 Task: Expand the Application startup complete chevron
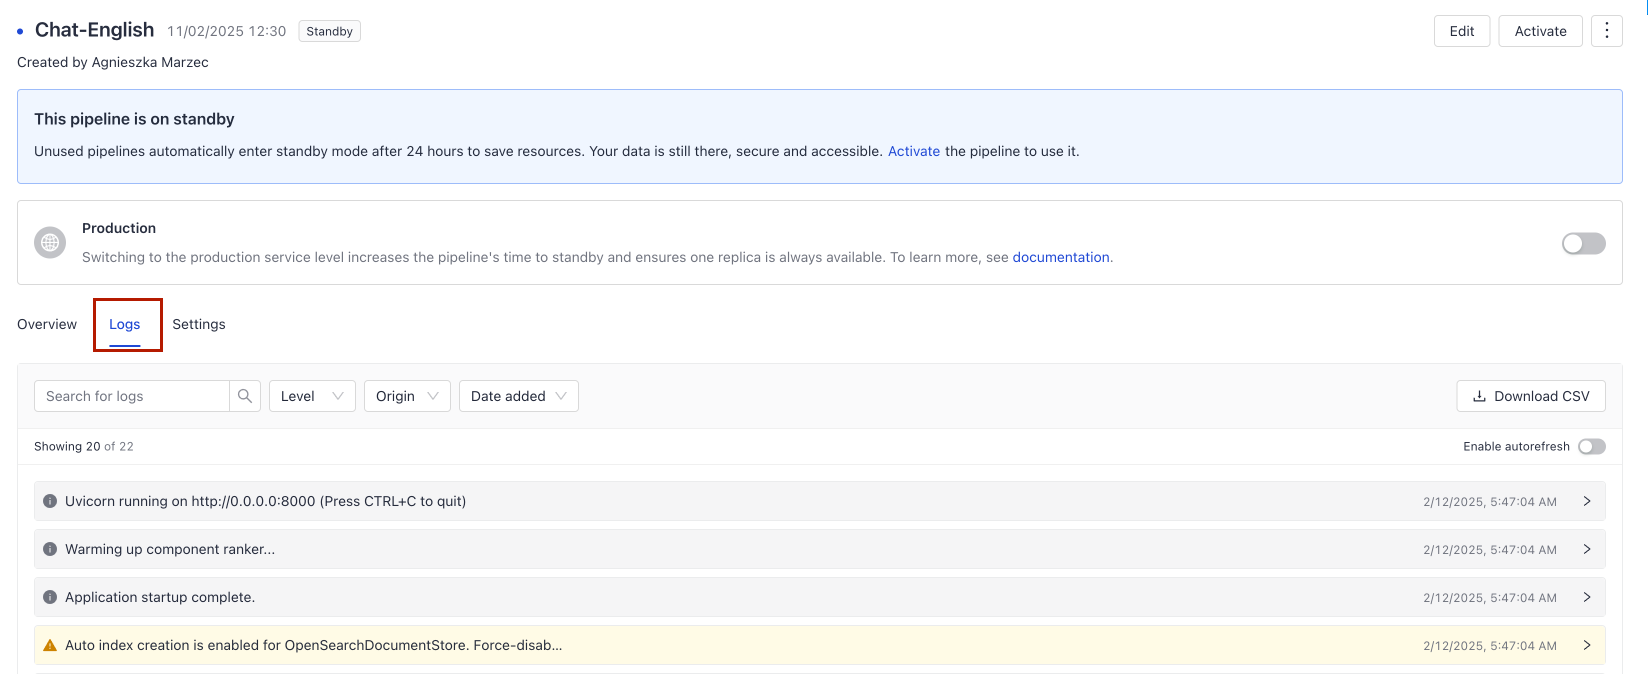click(x=1587, y=597)
